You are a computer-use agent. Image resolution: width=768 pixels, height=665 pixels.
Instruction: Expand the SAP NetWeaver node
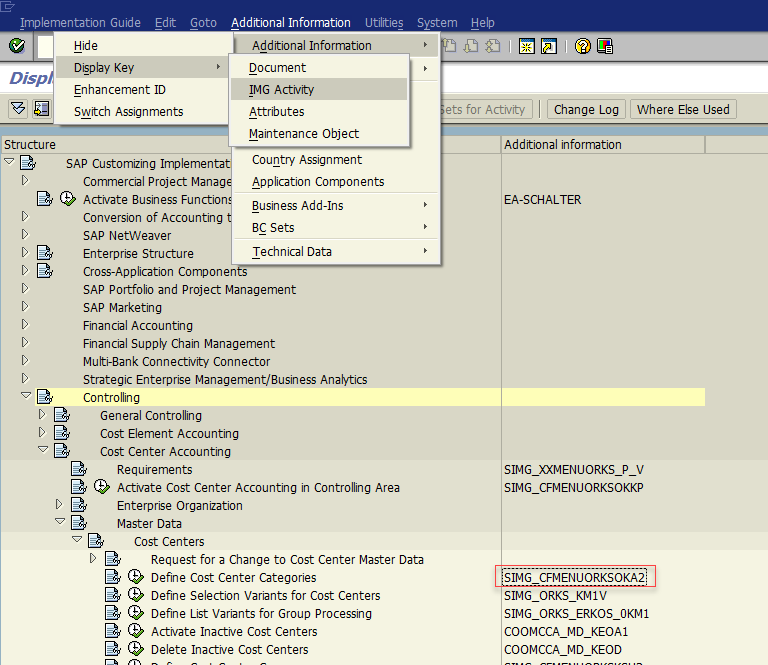pos(25,235)
